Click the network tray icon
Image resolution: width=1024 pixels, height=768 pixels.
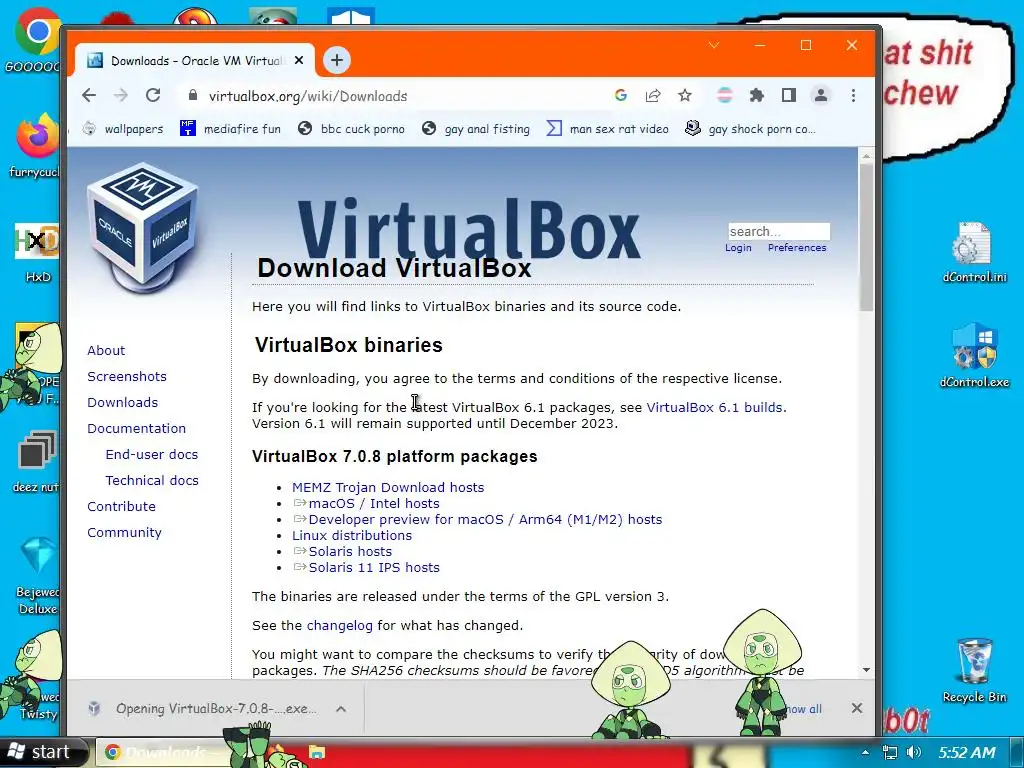889,752
